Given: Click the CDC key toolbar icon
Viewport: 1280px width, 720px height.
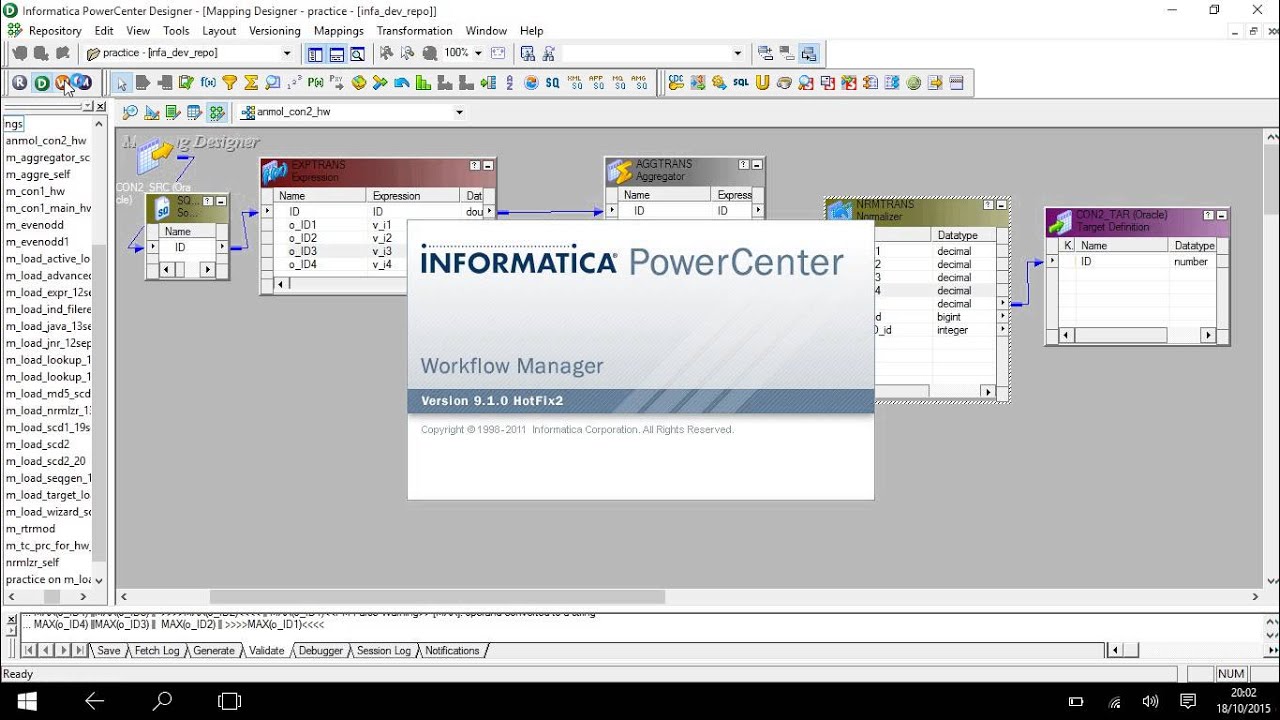Looking at the screenshot, I should (x=676, y=83).
